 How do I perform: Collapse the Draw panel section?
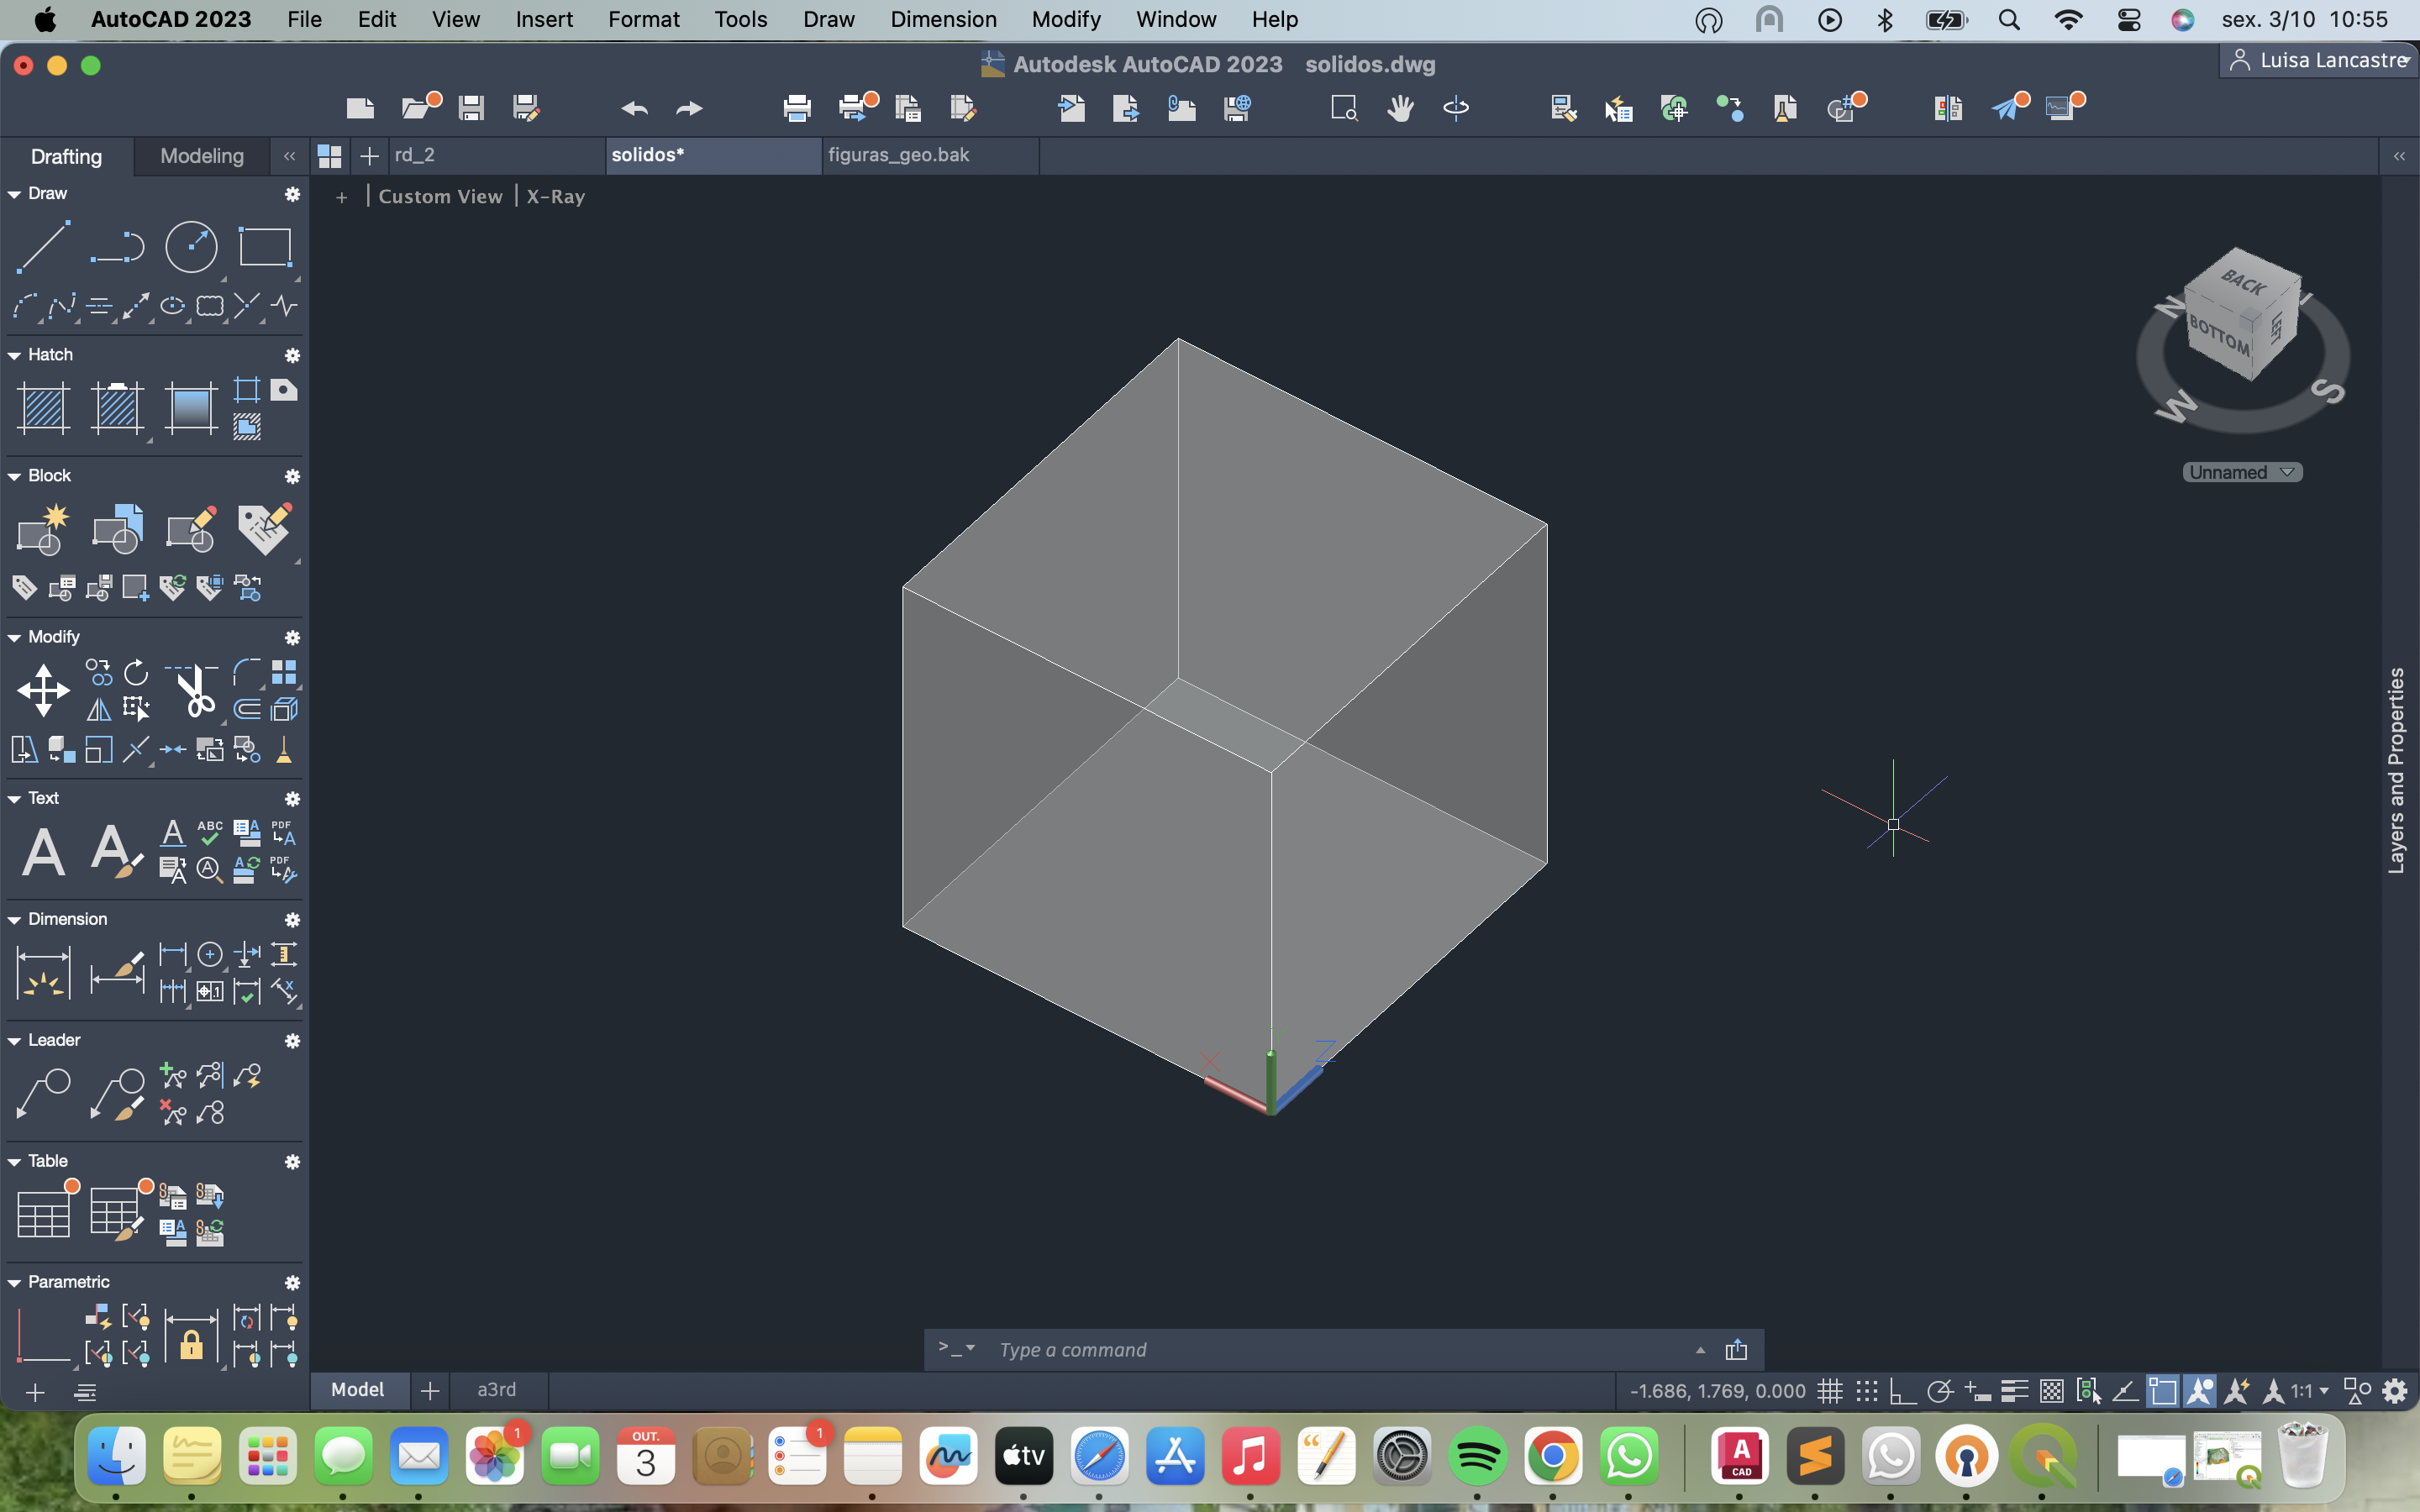15,194
